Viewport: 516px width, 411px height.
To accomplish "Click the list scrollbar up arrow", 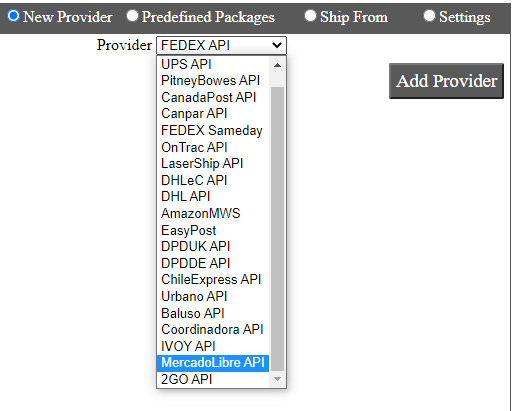I will coord(277,65).
